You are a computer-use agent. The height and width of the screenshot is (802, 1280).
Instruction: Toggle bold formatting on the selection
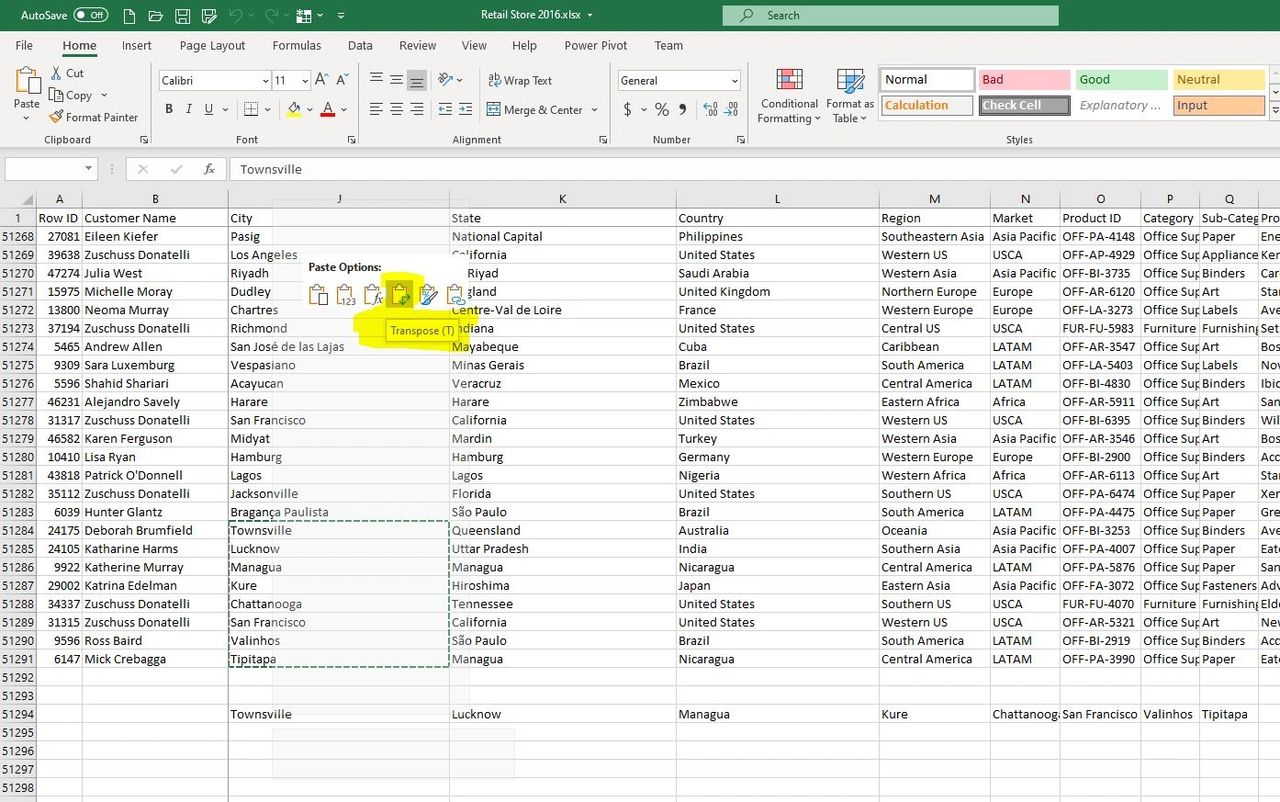click(x=168, y=109)
